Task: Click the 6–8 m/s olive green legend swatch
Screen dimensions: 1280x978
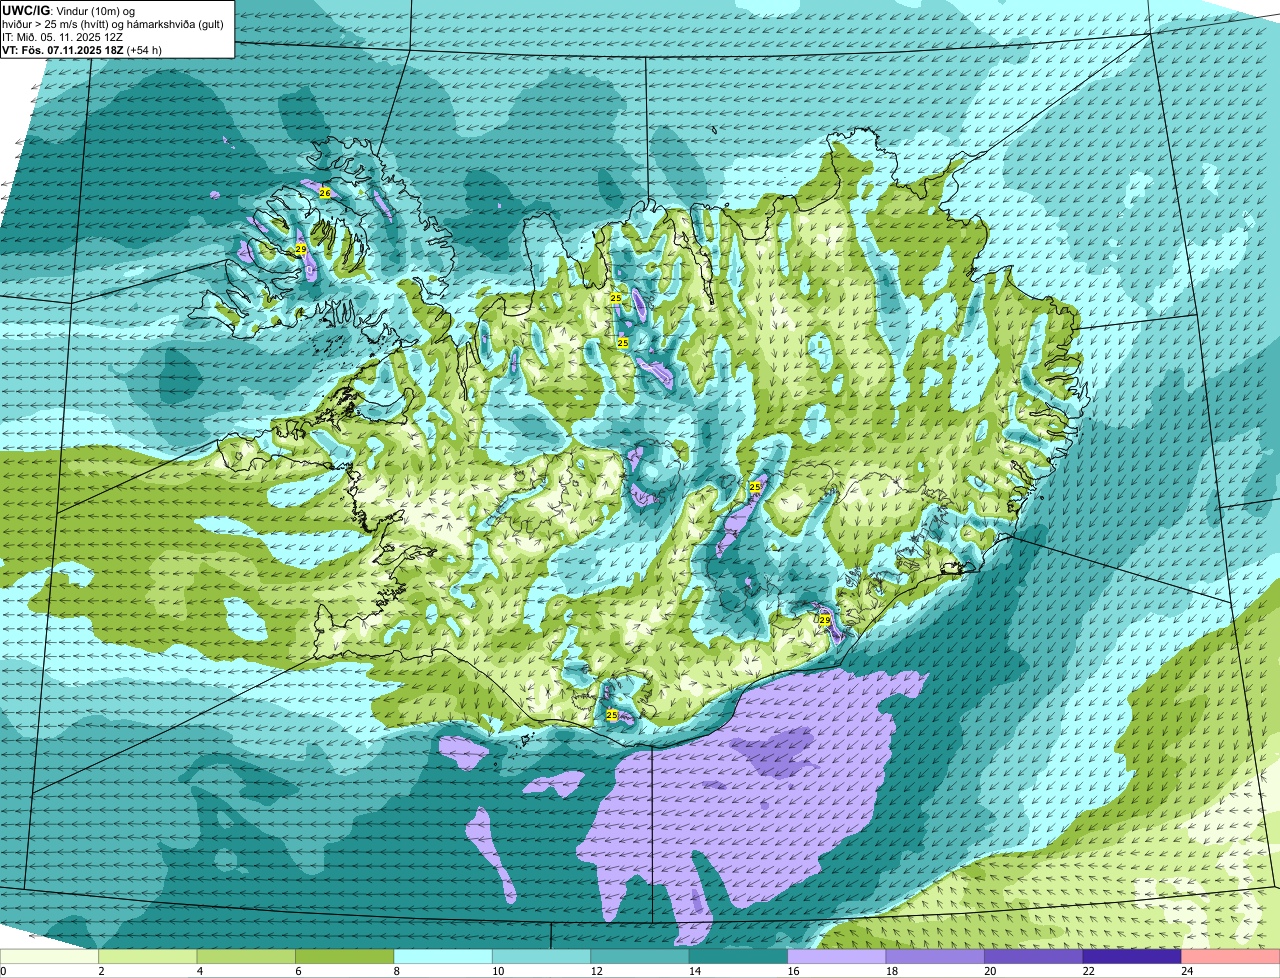Action: coord(345,956)
